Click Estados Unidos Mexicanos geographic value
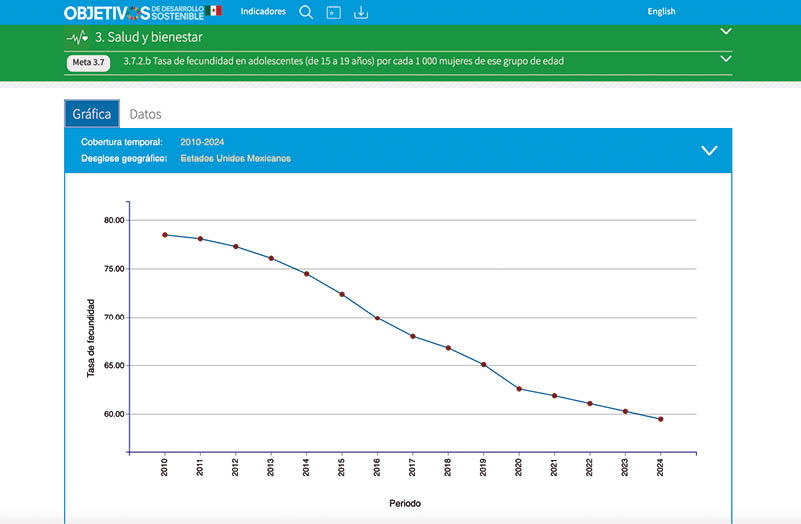 (x=235, y=158)
